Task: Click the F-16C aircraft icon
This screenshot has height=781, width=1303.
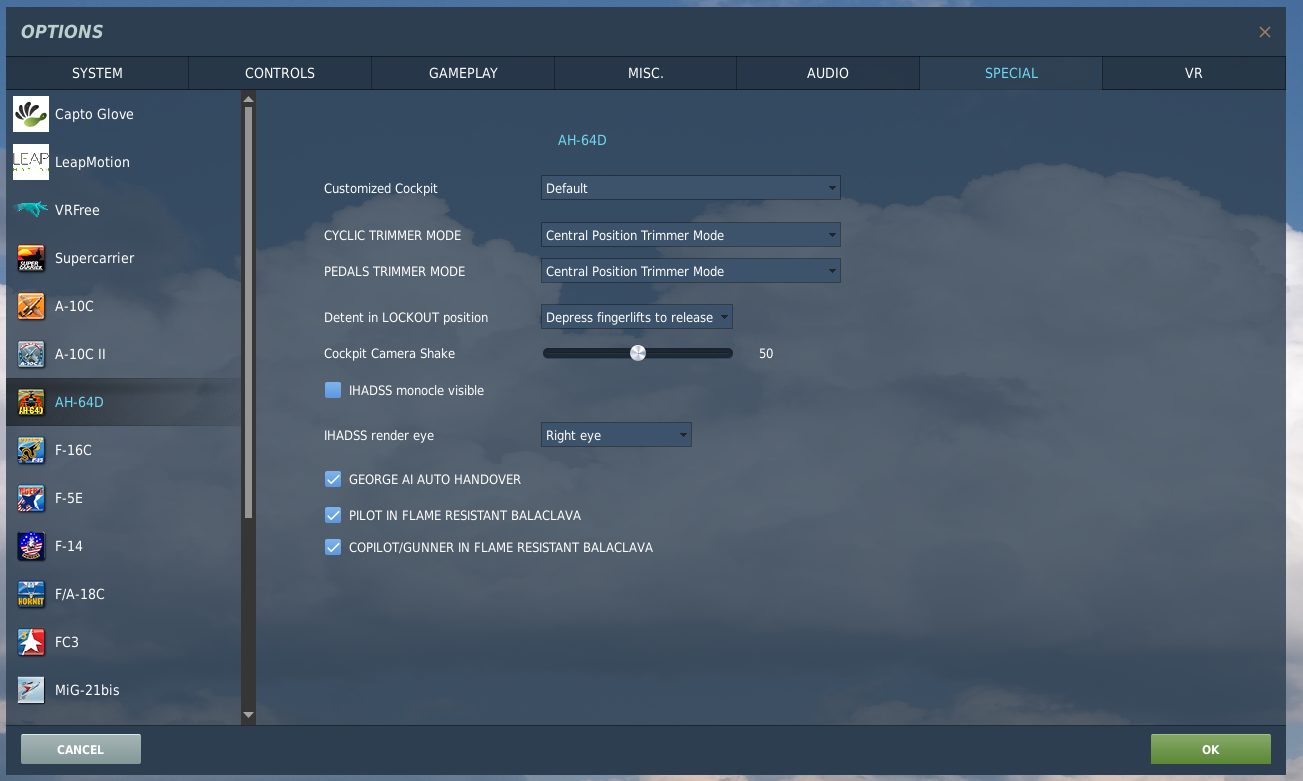Action: tap(31, 450)
